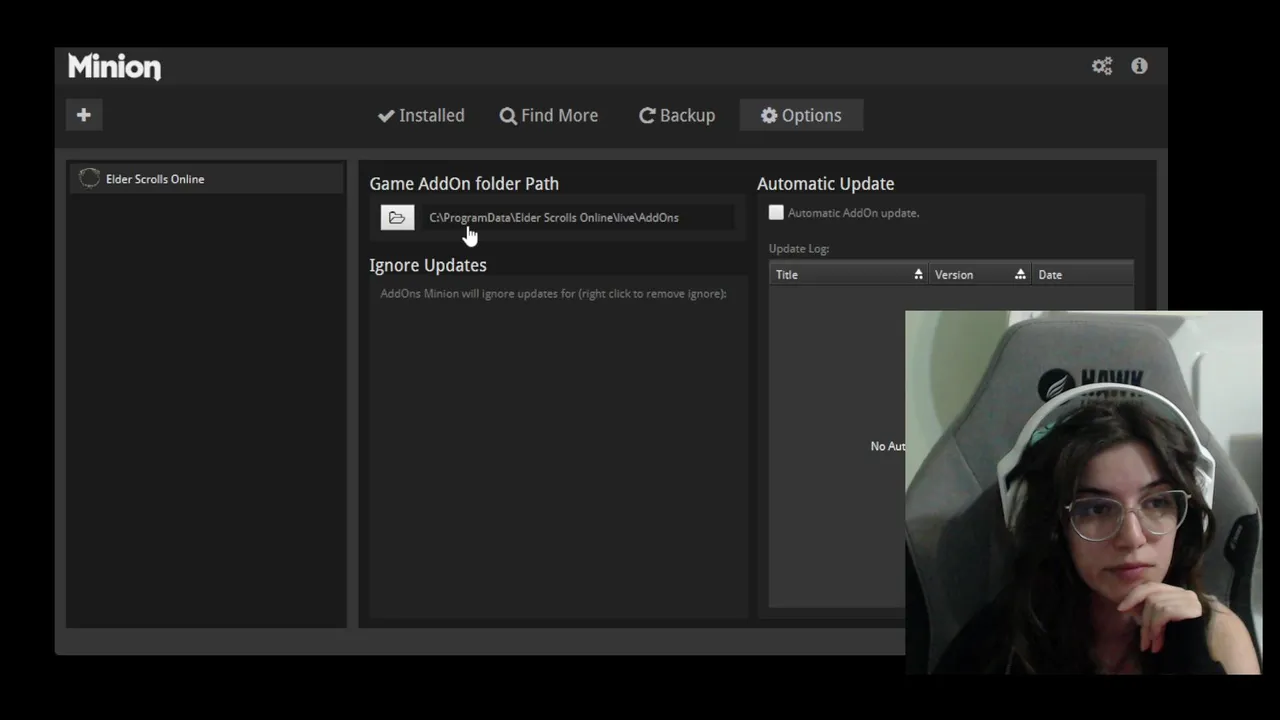Sort update log by Title column
This screenshot has width=1280, height=720.
(x=849, y=274)
